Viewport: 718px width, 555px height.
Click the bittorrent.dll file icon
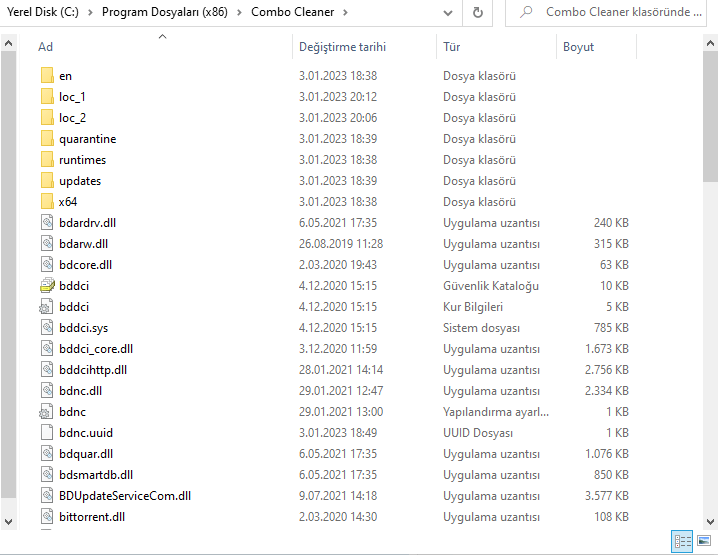click(47, 517)
